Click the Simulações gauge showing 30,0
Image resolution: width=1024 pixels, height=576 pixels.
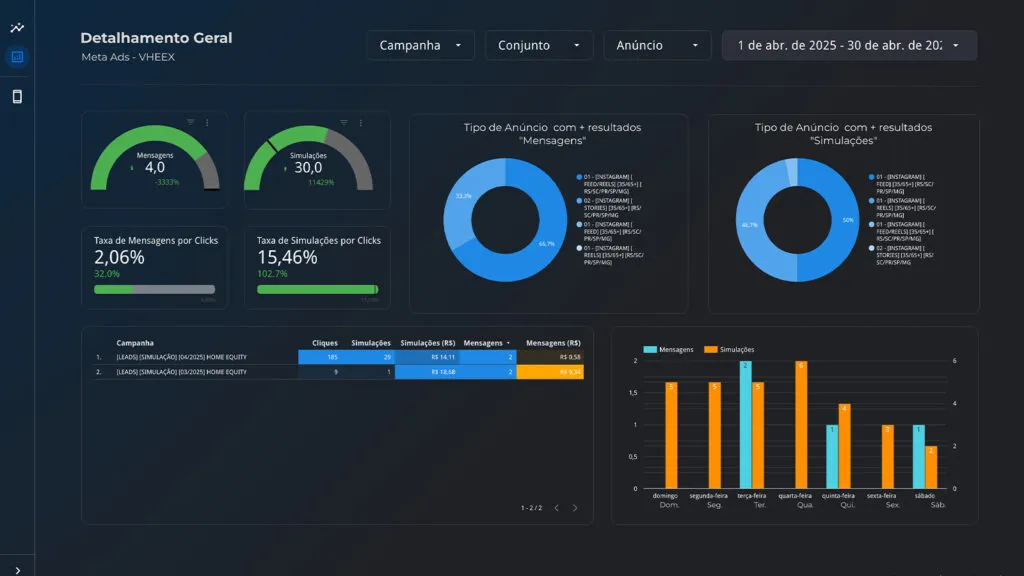coord(308,158)
